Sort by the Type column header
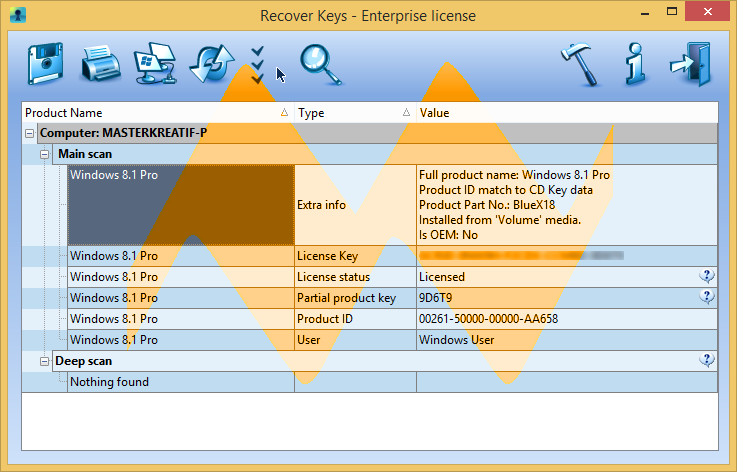Image resolution: width=737 pixels, height=472 pixels. [355, 113]
